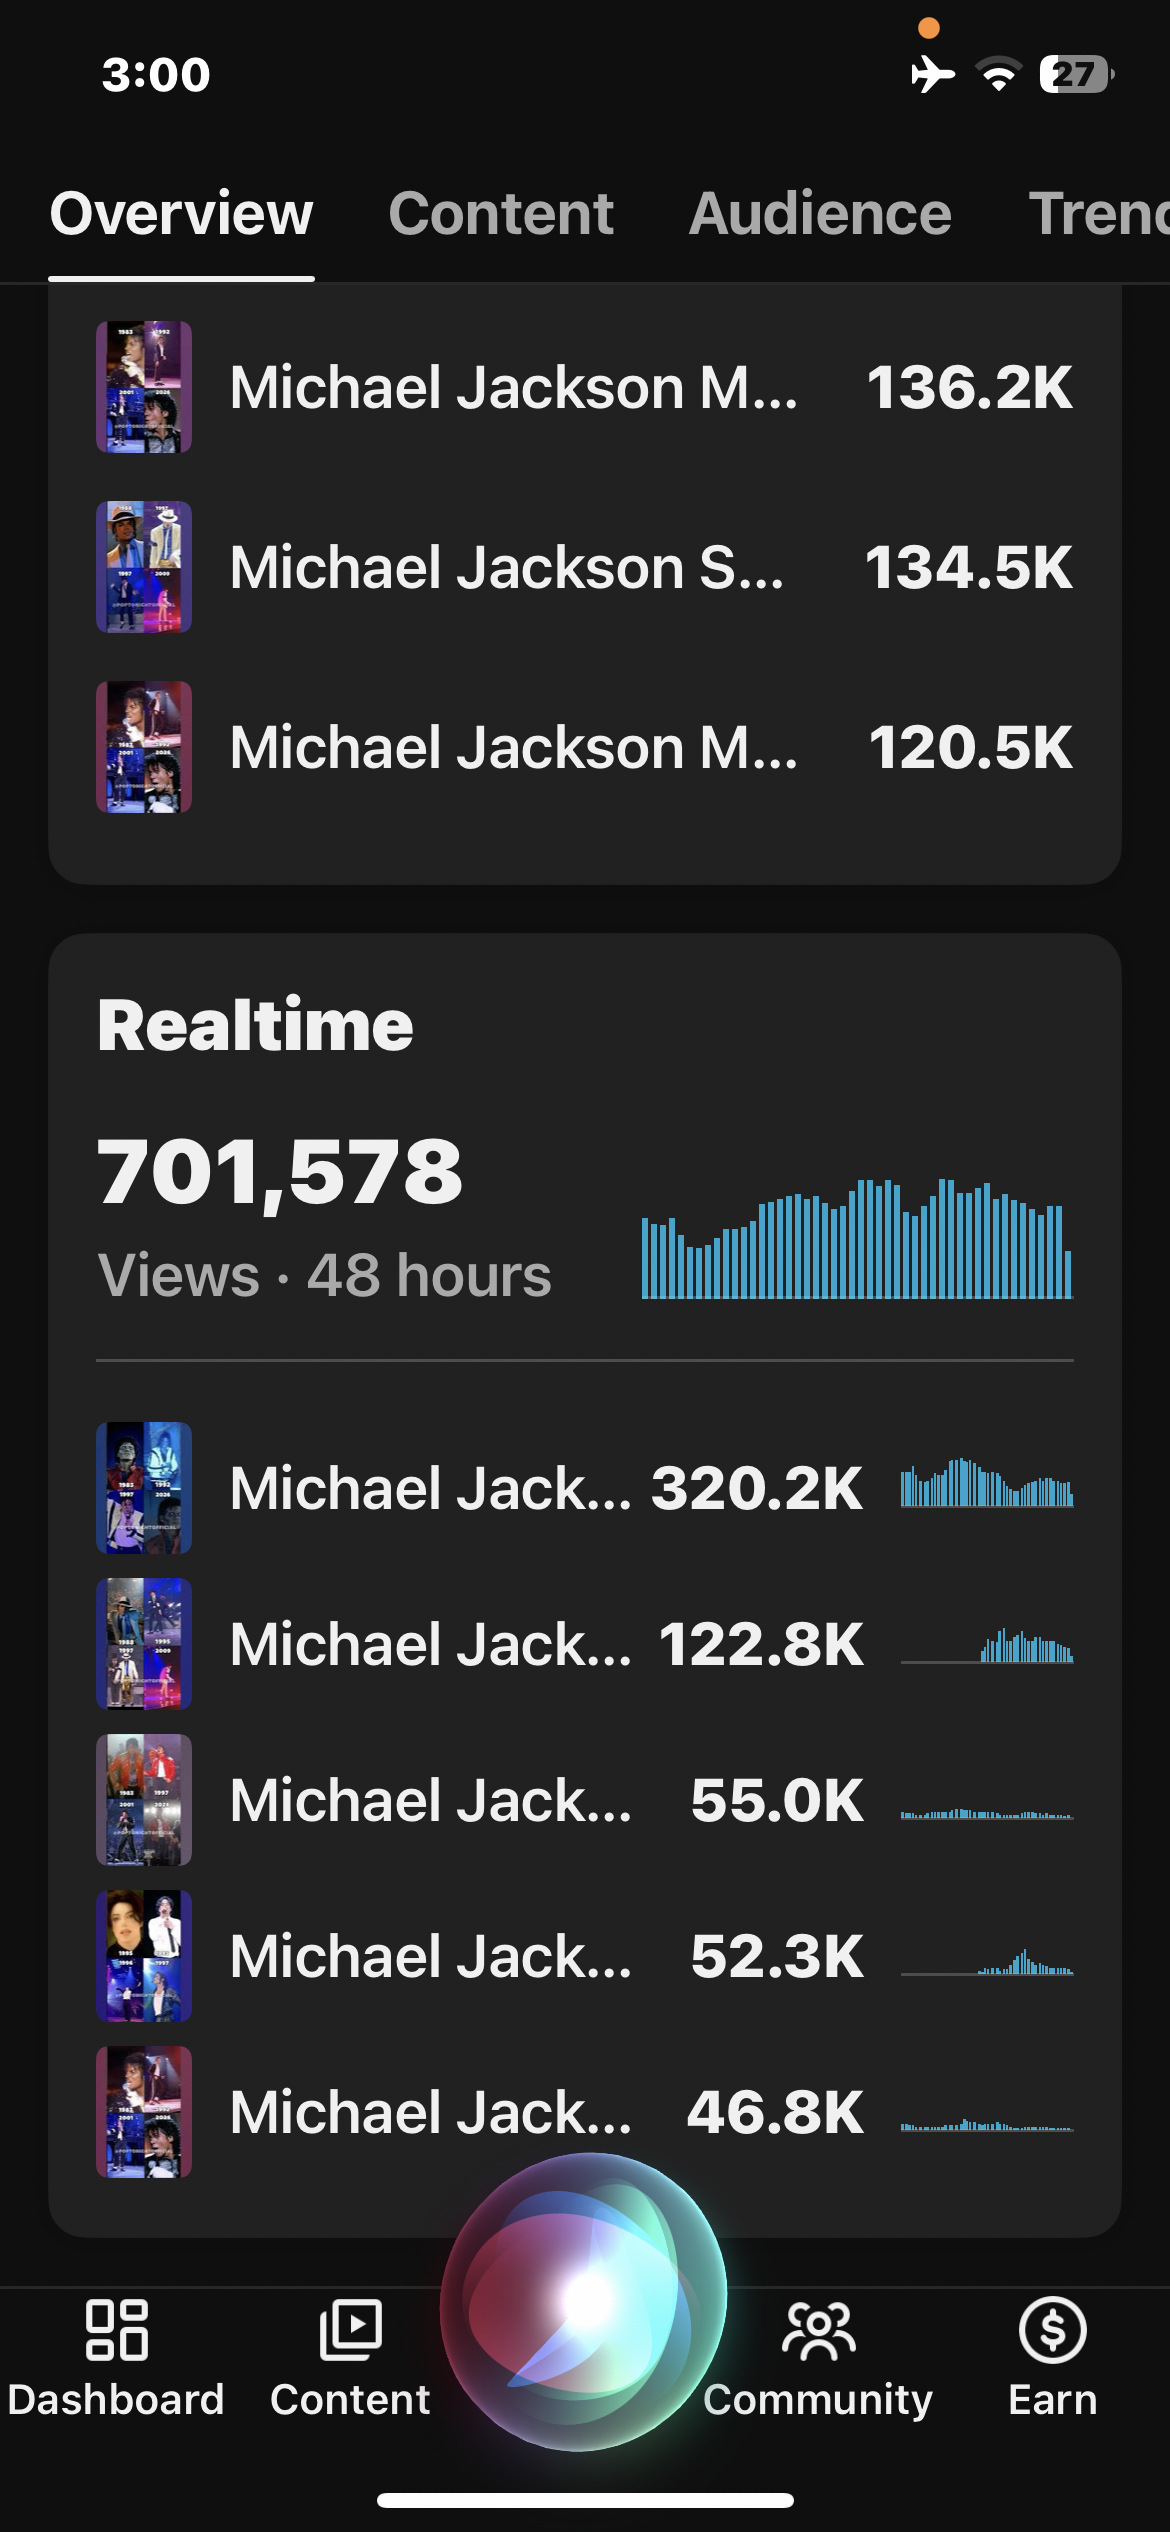This screenshot has height=2532, width=1170.
Task: Open the partially visible Trends tab
Action: coord(1098,213)
